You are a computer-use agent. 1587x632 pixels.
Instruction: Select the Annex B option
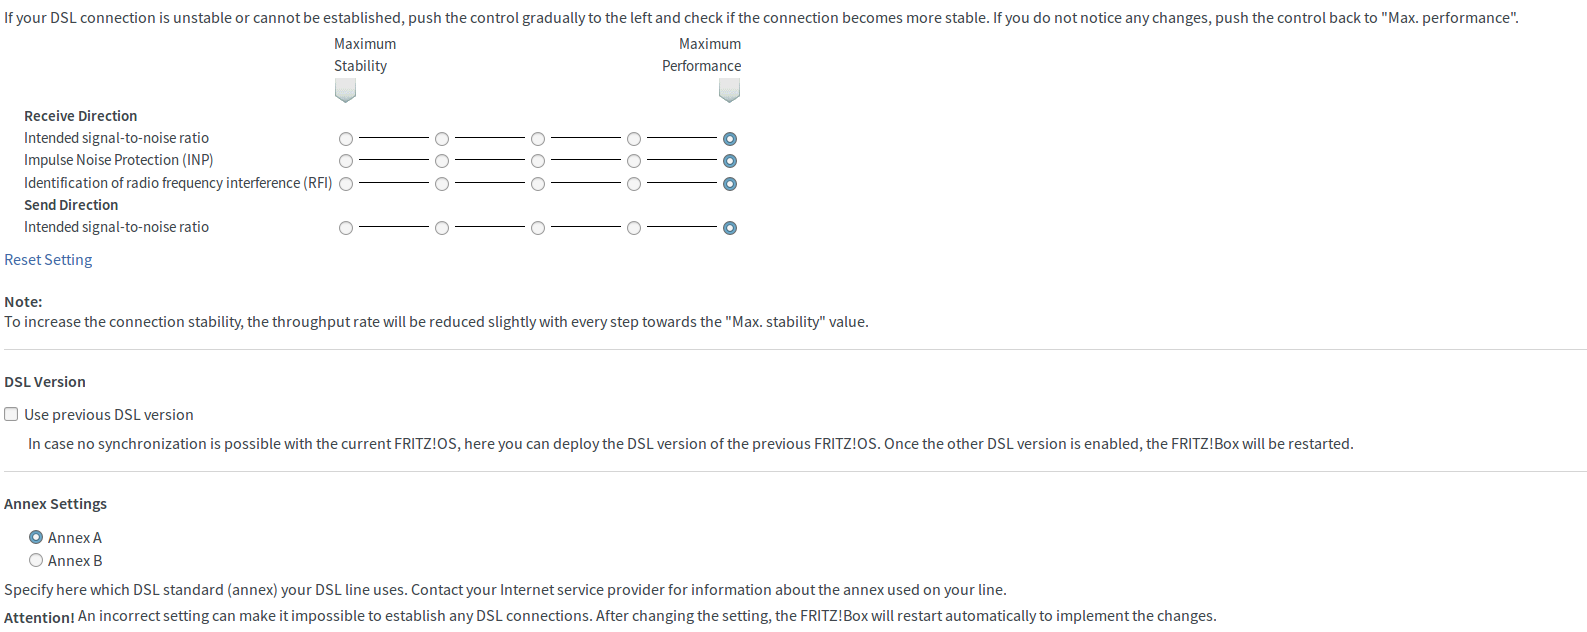(x=36, y=560)
